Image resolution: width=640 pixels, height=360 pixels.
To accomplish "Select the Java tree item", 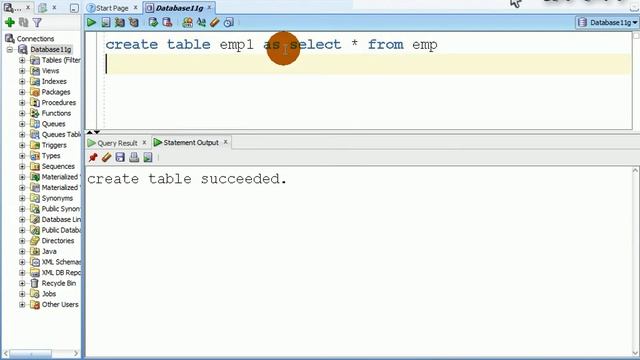I will tap(49, 251).
